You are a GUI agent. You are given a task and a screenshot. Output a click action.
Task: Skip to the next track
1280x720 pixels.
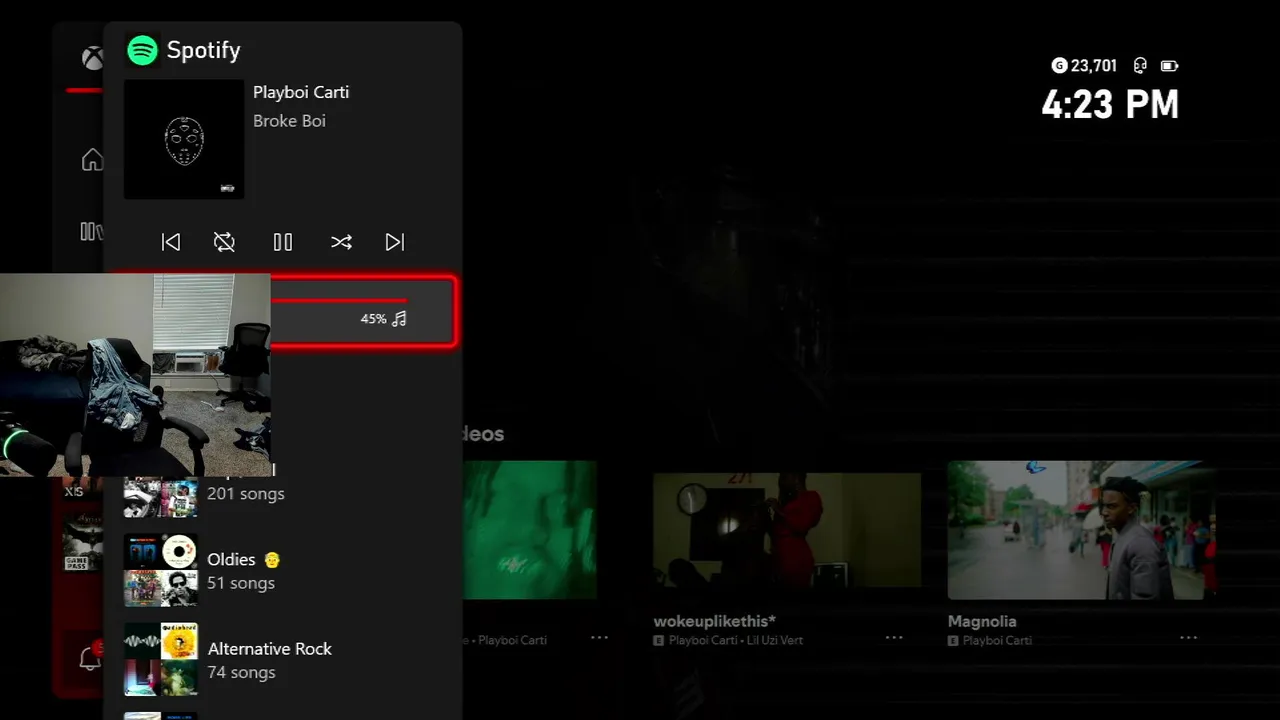pos(395,242)
